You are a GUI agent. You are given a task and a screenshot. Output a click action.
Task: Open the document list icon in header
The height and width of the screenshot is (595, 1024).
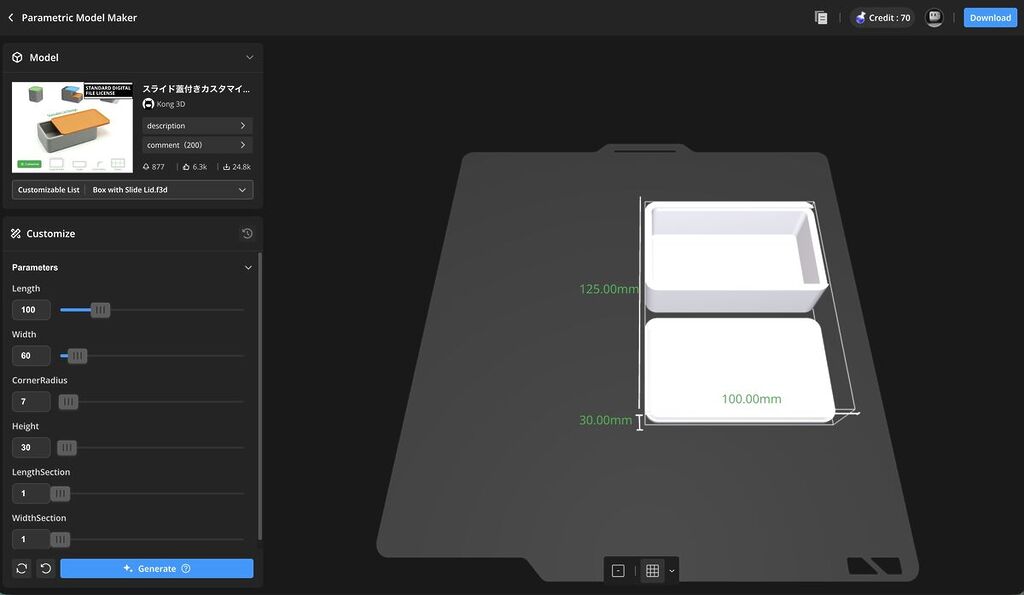point(821,18)
